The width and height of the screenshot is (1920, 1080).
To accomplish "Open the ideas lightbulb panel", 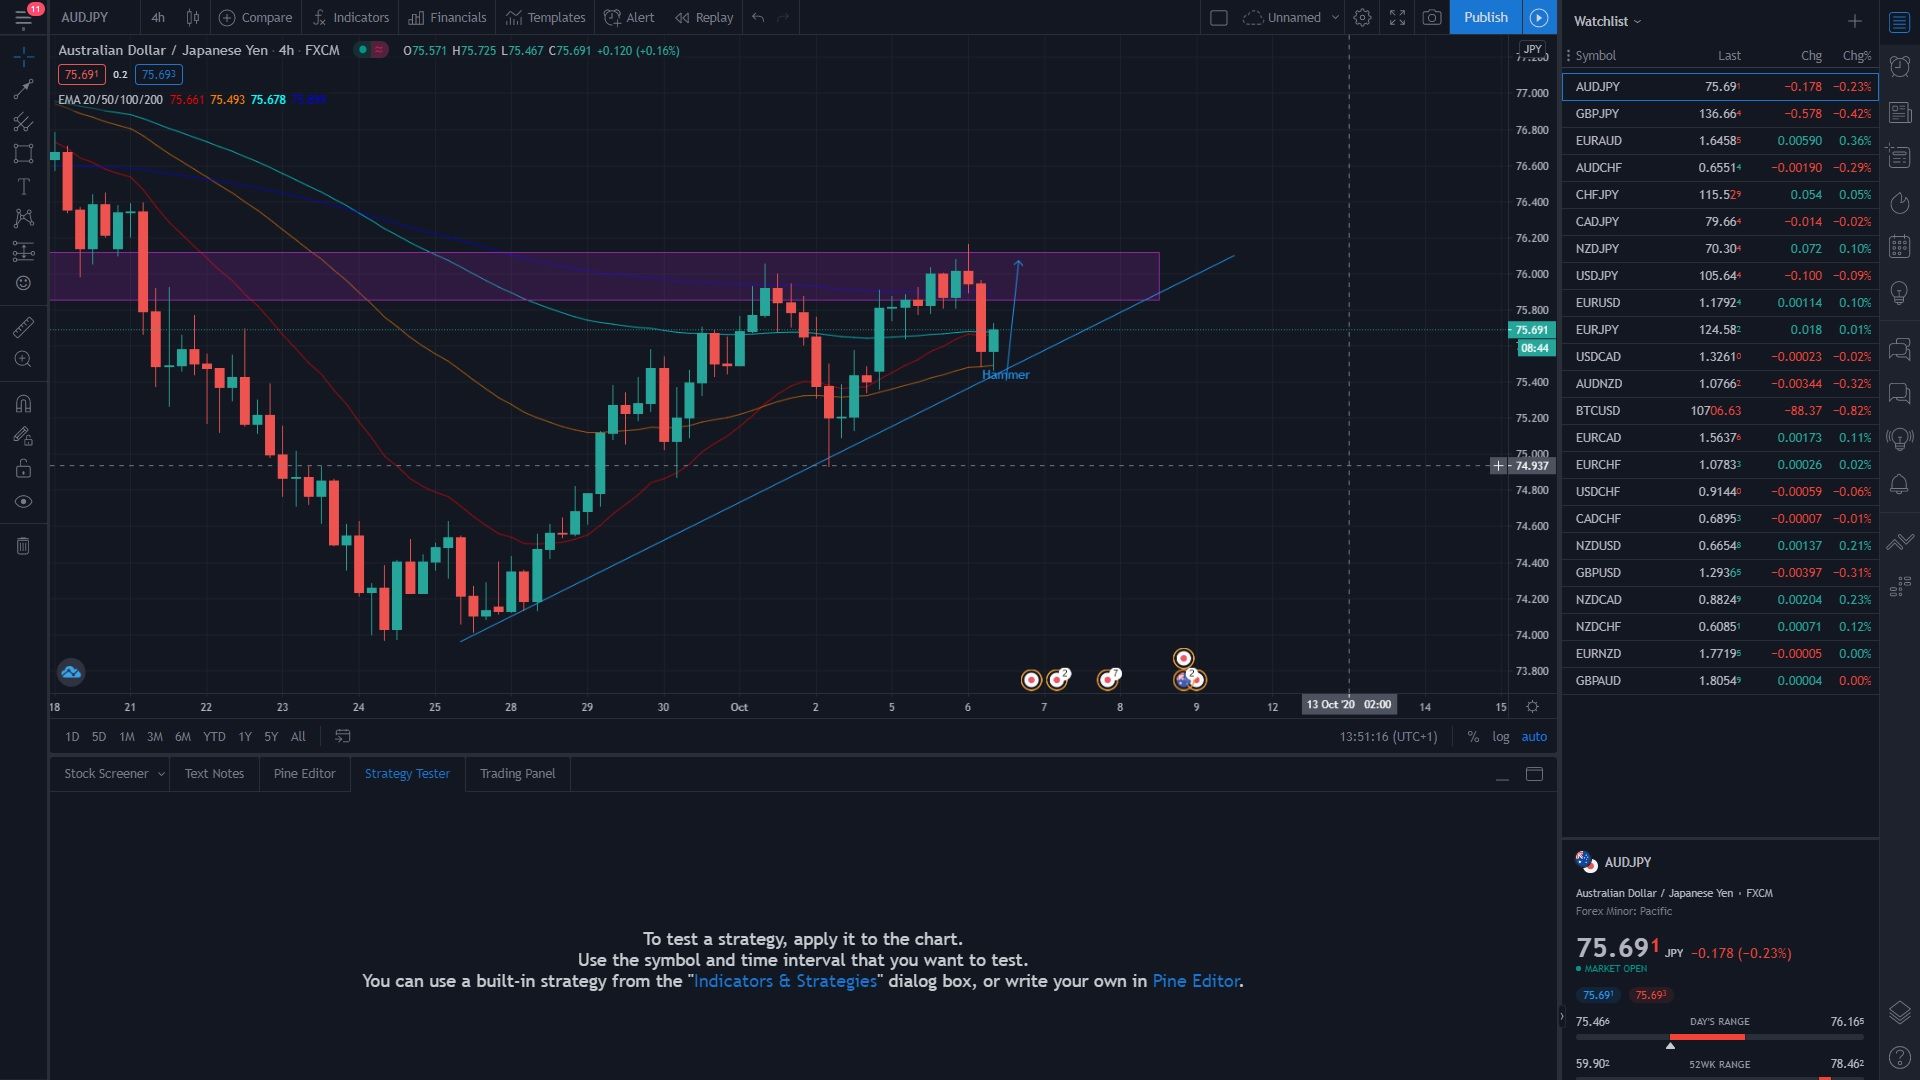I will pos(1899,292).
